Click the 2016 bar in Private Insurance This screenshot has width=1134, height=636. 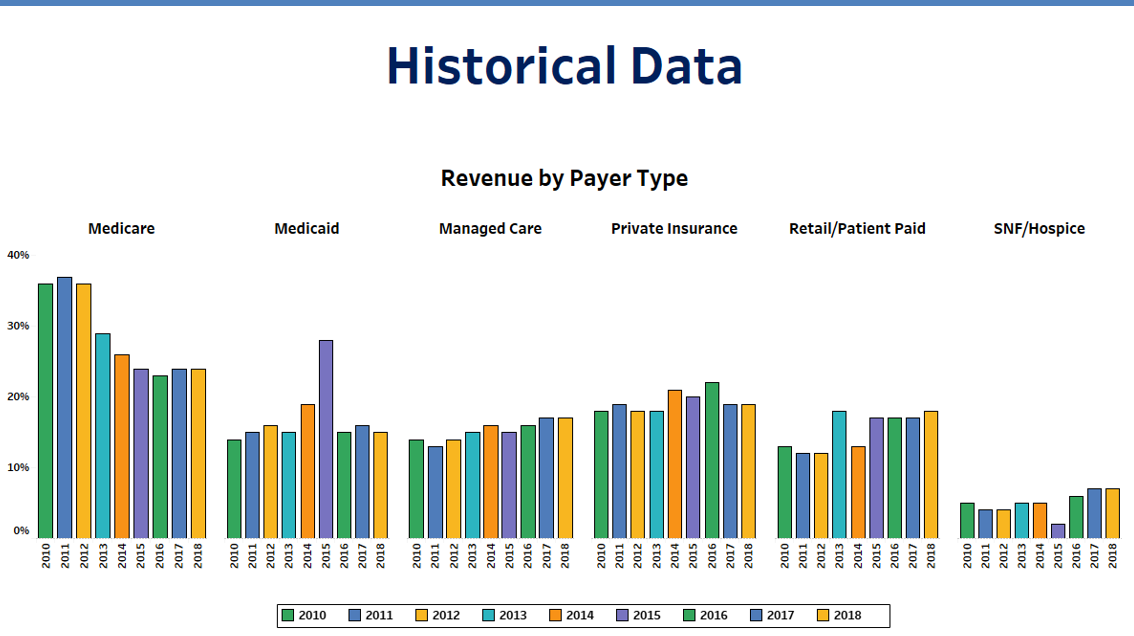click(x=711, y=460)
